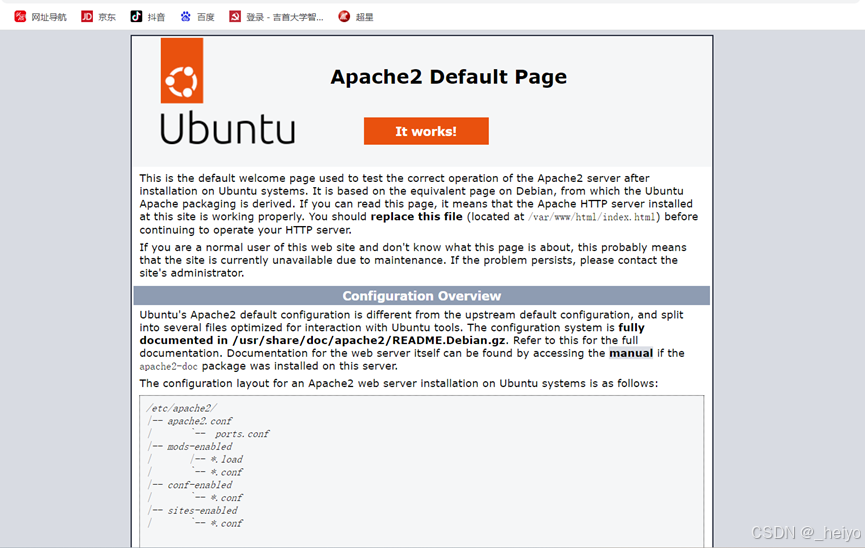
Task: Click the 'Configuration Overview' section header
Action: pos(421,296)
